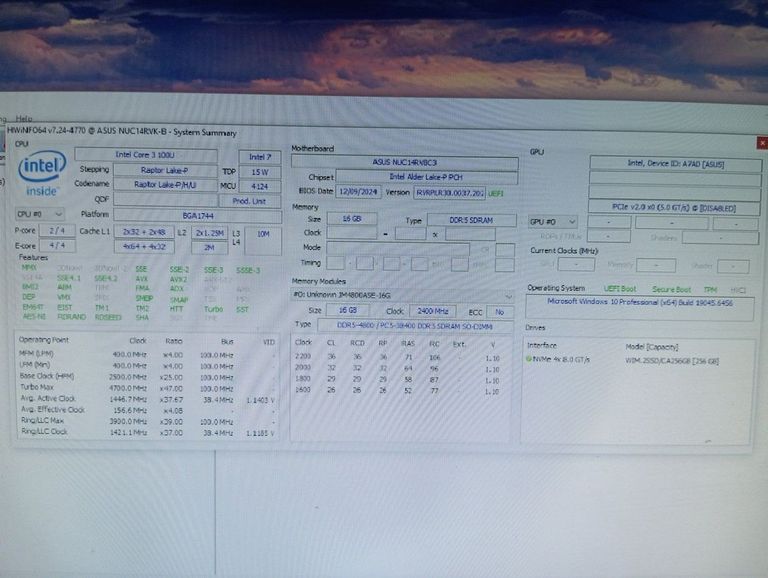This screenshot has width=768, height=578.
Task: Click the Intel Alder Lake-P PCH chipset field
Action: (424, 177)
